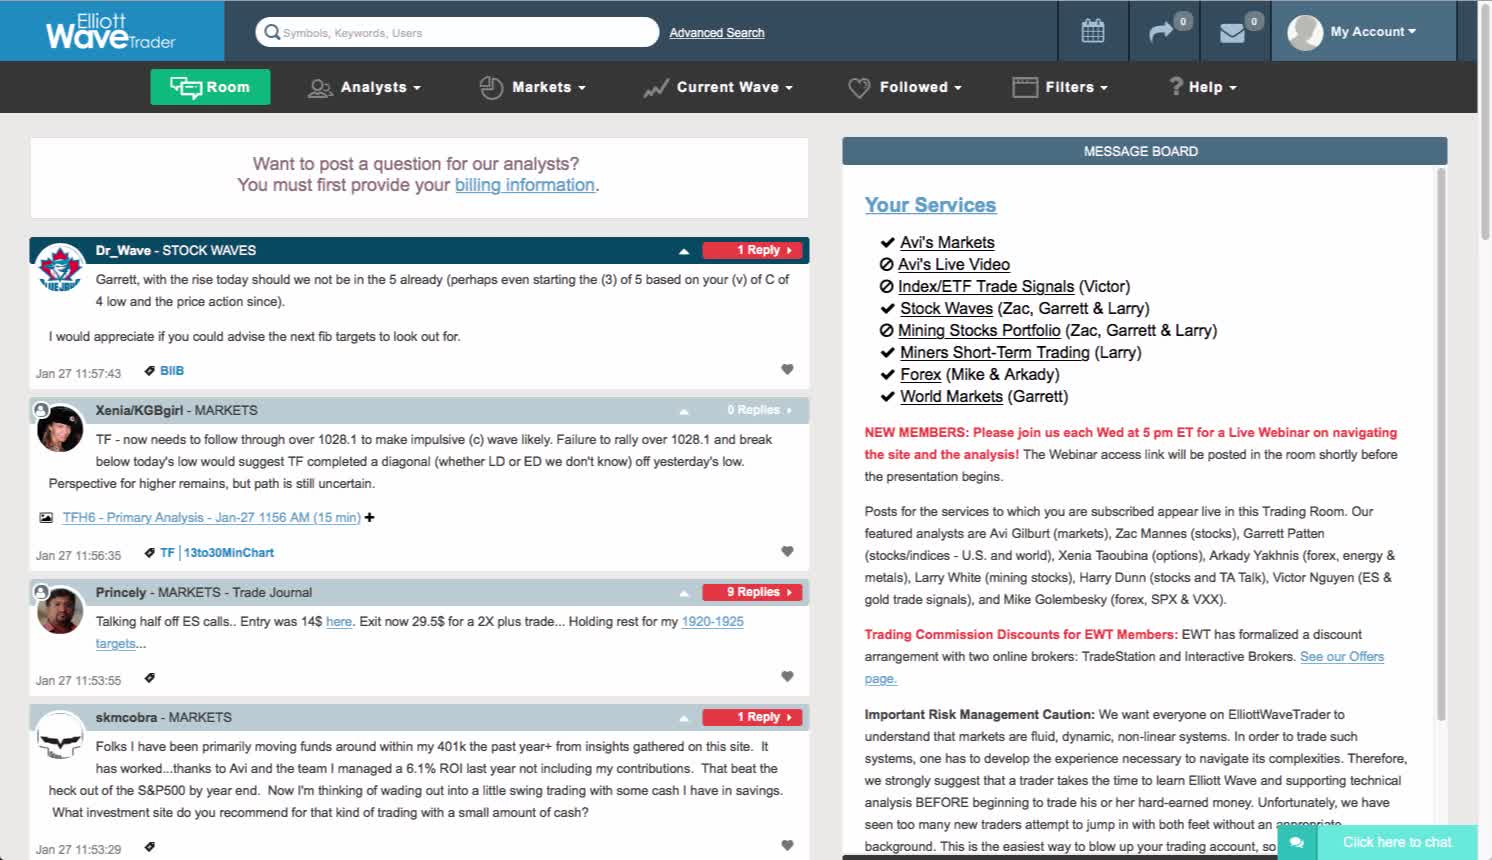Click the main page vertical scrollbar

pos(1485,120)
